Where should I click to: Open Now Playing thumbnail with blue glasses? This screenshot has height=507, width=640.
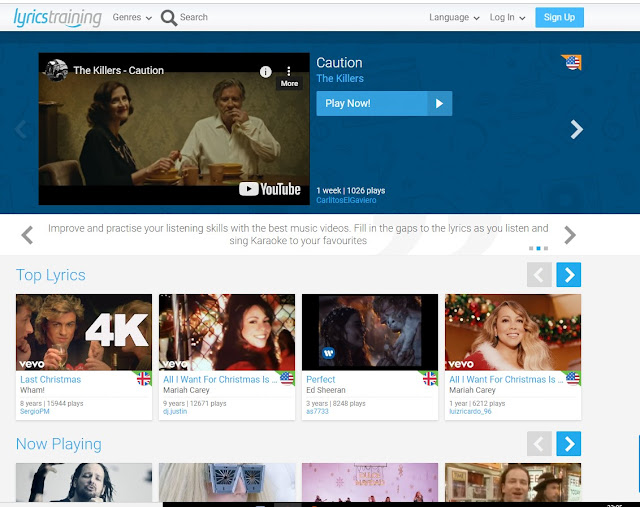tap(227, 483)
